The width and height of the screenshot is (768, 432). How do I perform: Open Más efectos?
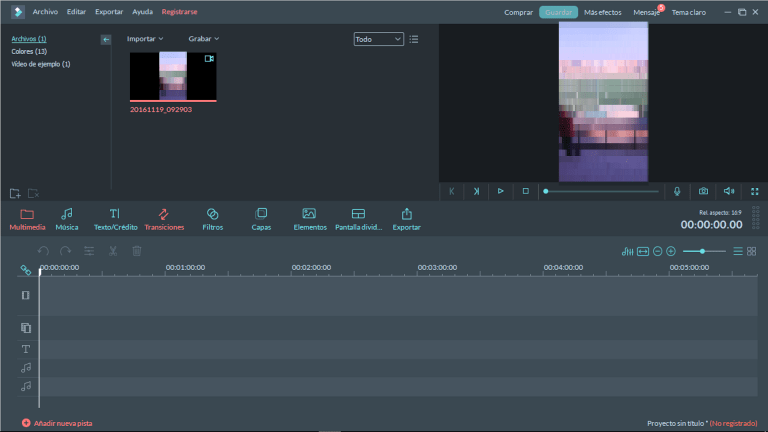[x=602, y=12]
